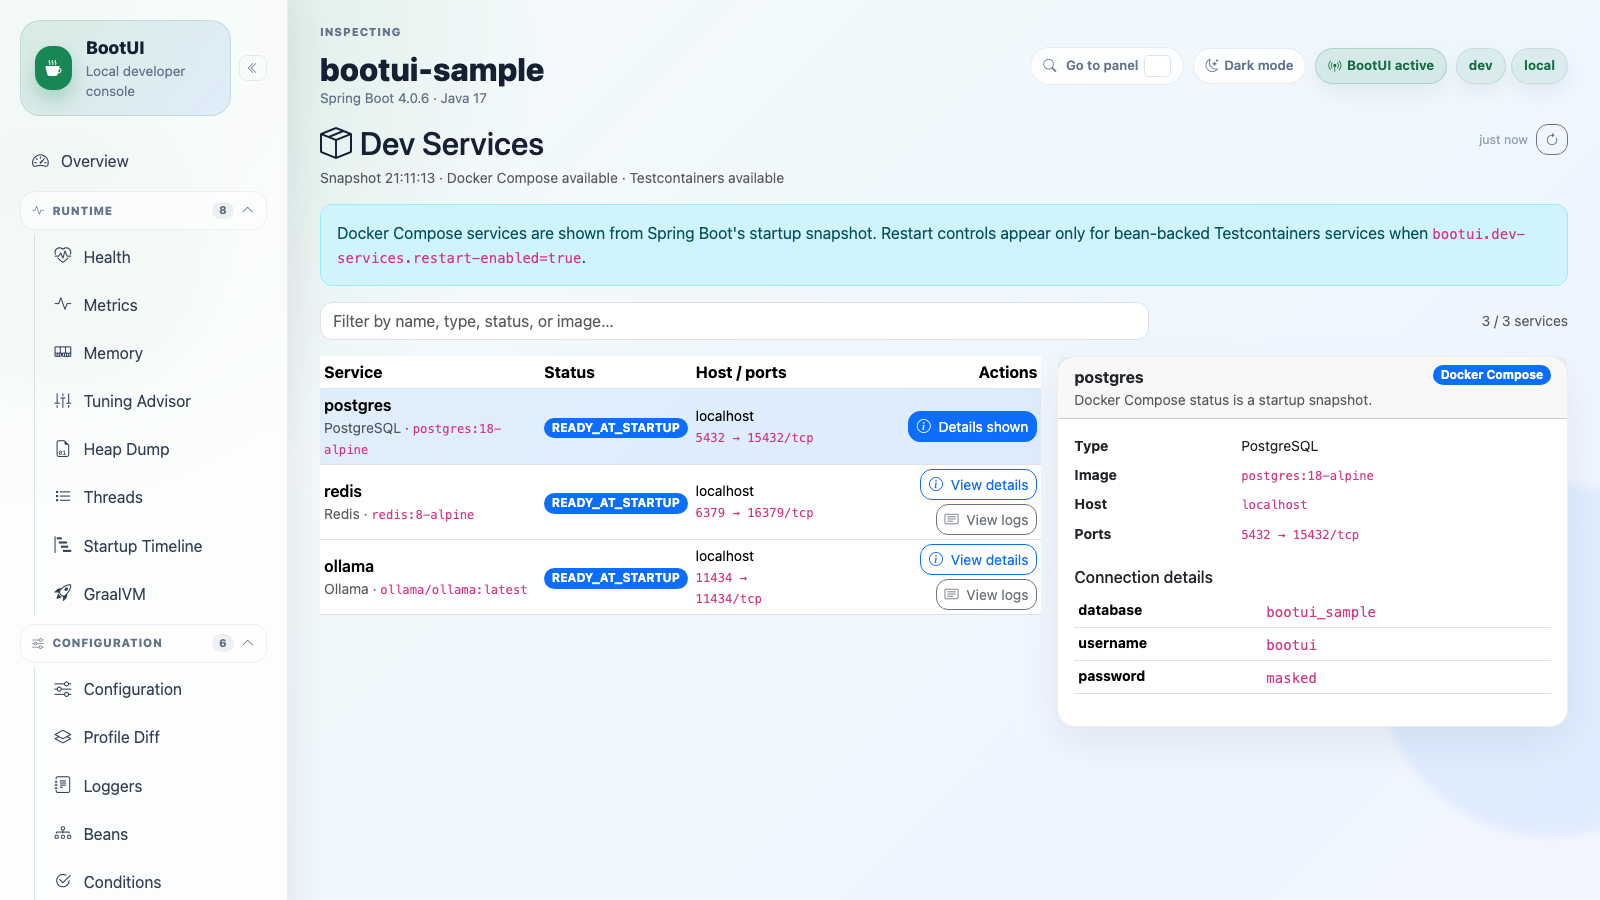1600x900 pixels.
Task: Click the info icon in Details shown
Action: [x=924, y=427]
